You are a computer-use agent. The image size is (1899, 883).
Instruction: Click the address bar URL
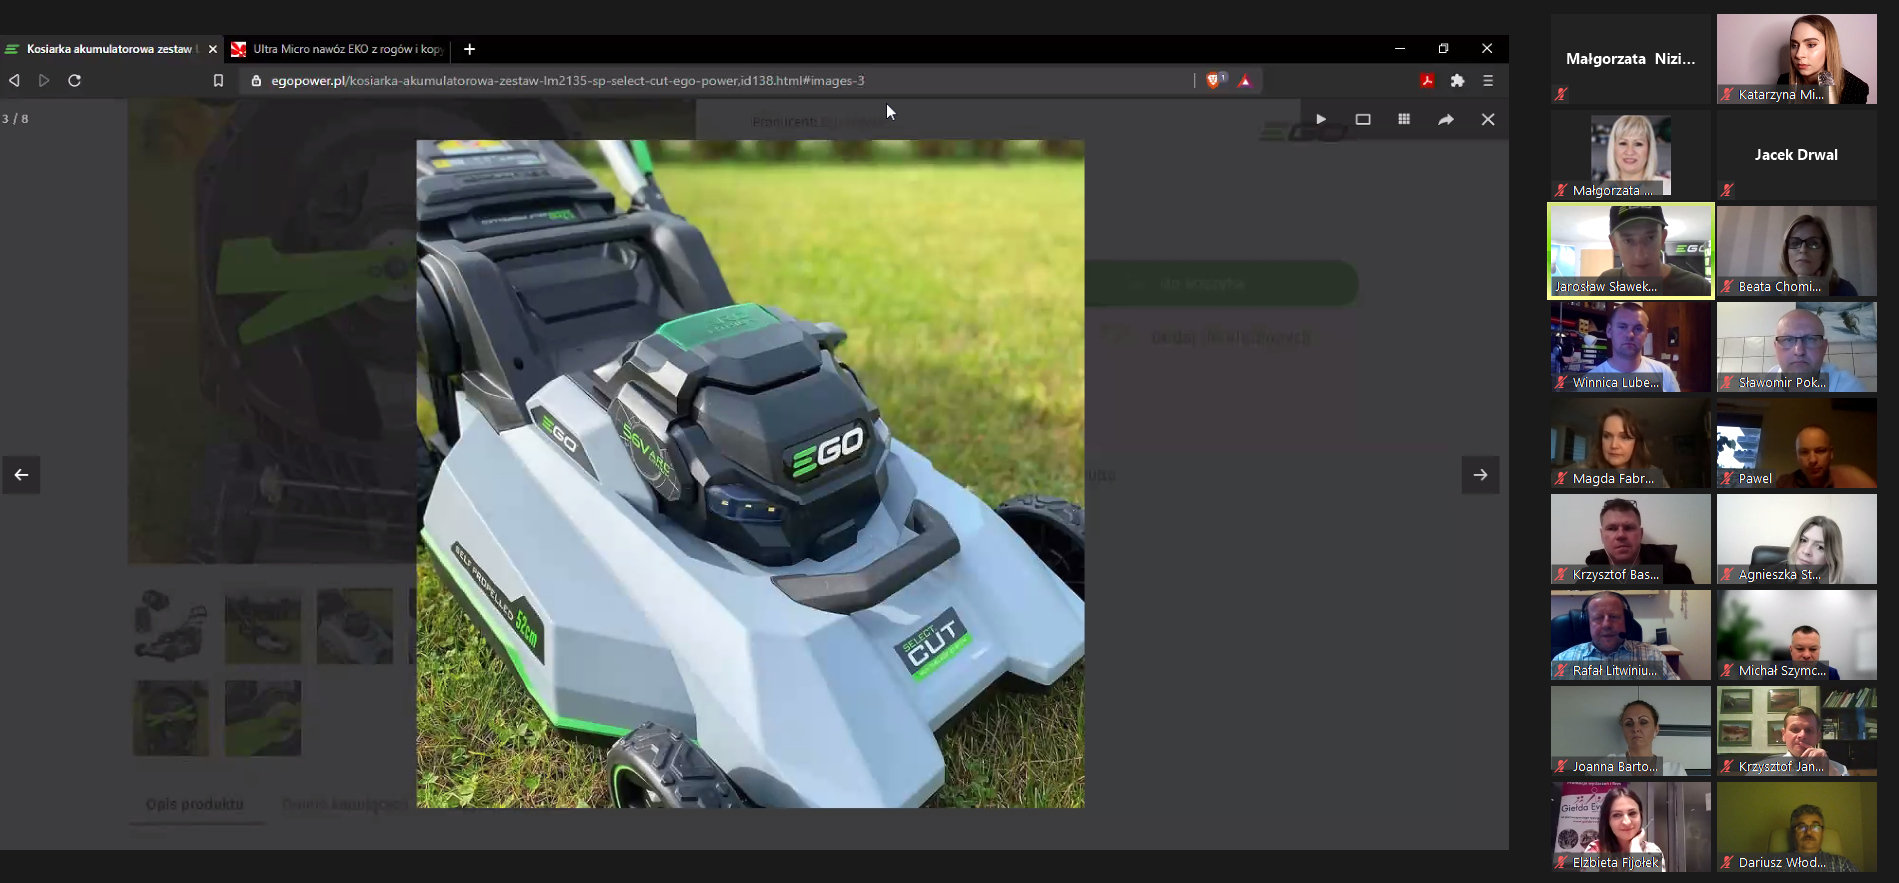click(567, 80)
